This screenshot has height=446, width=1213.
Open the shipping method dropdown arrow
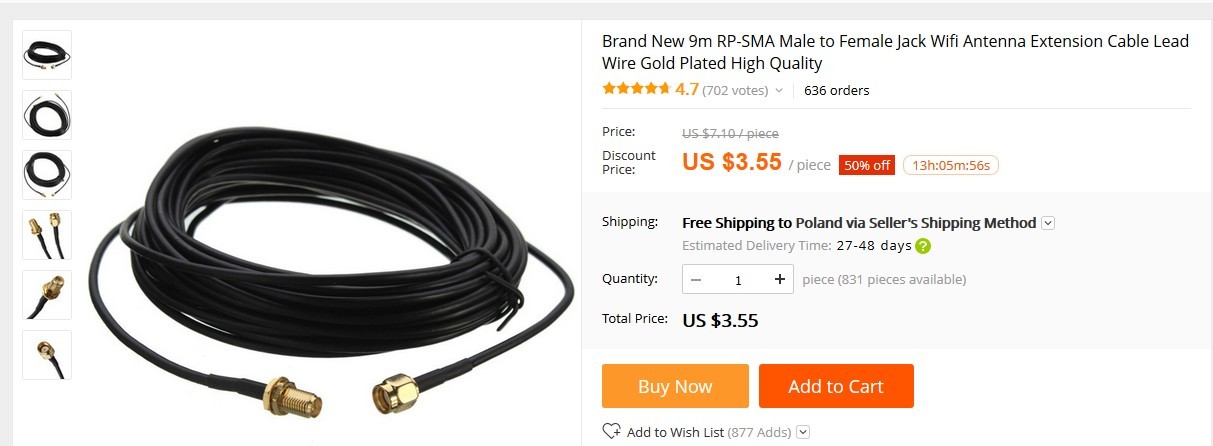(1048, 223)
